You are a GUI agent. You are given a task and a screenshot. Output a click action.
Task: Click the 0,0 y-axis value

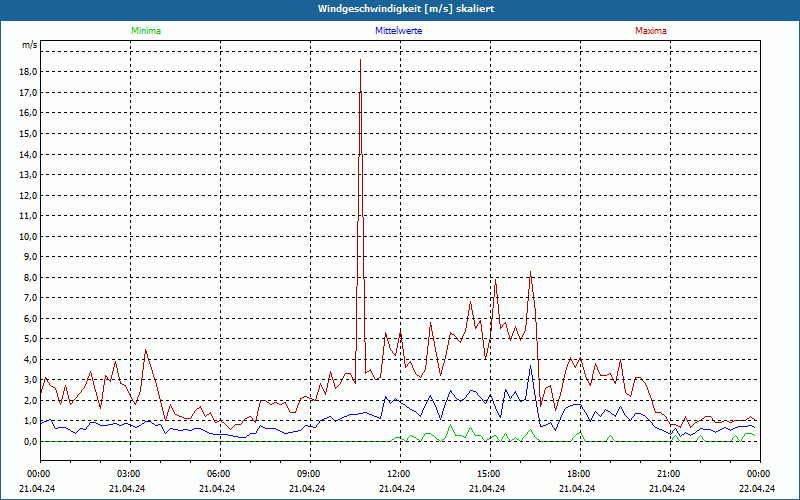tap(30, 442)
